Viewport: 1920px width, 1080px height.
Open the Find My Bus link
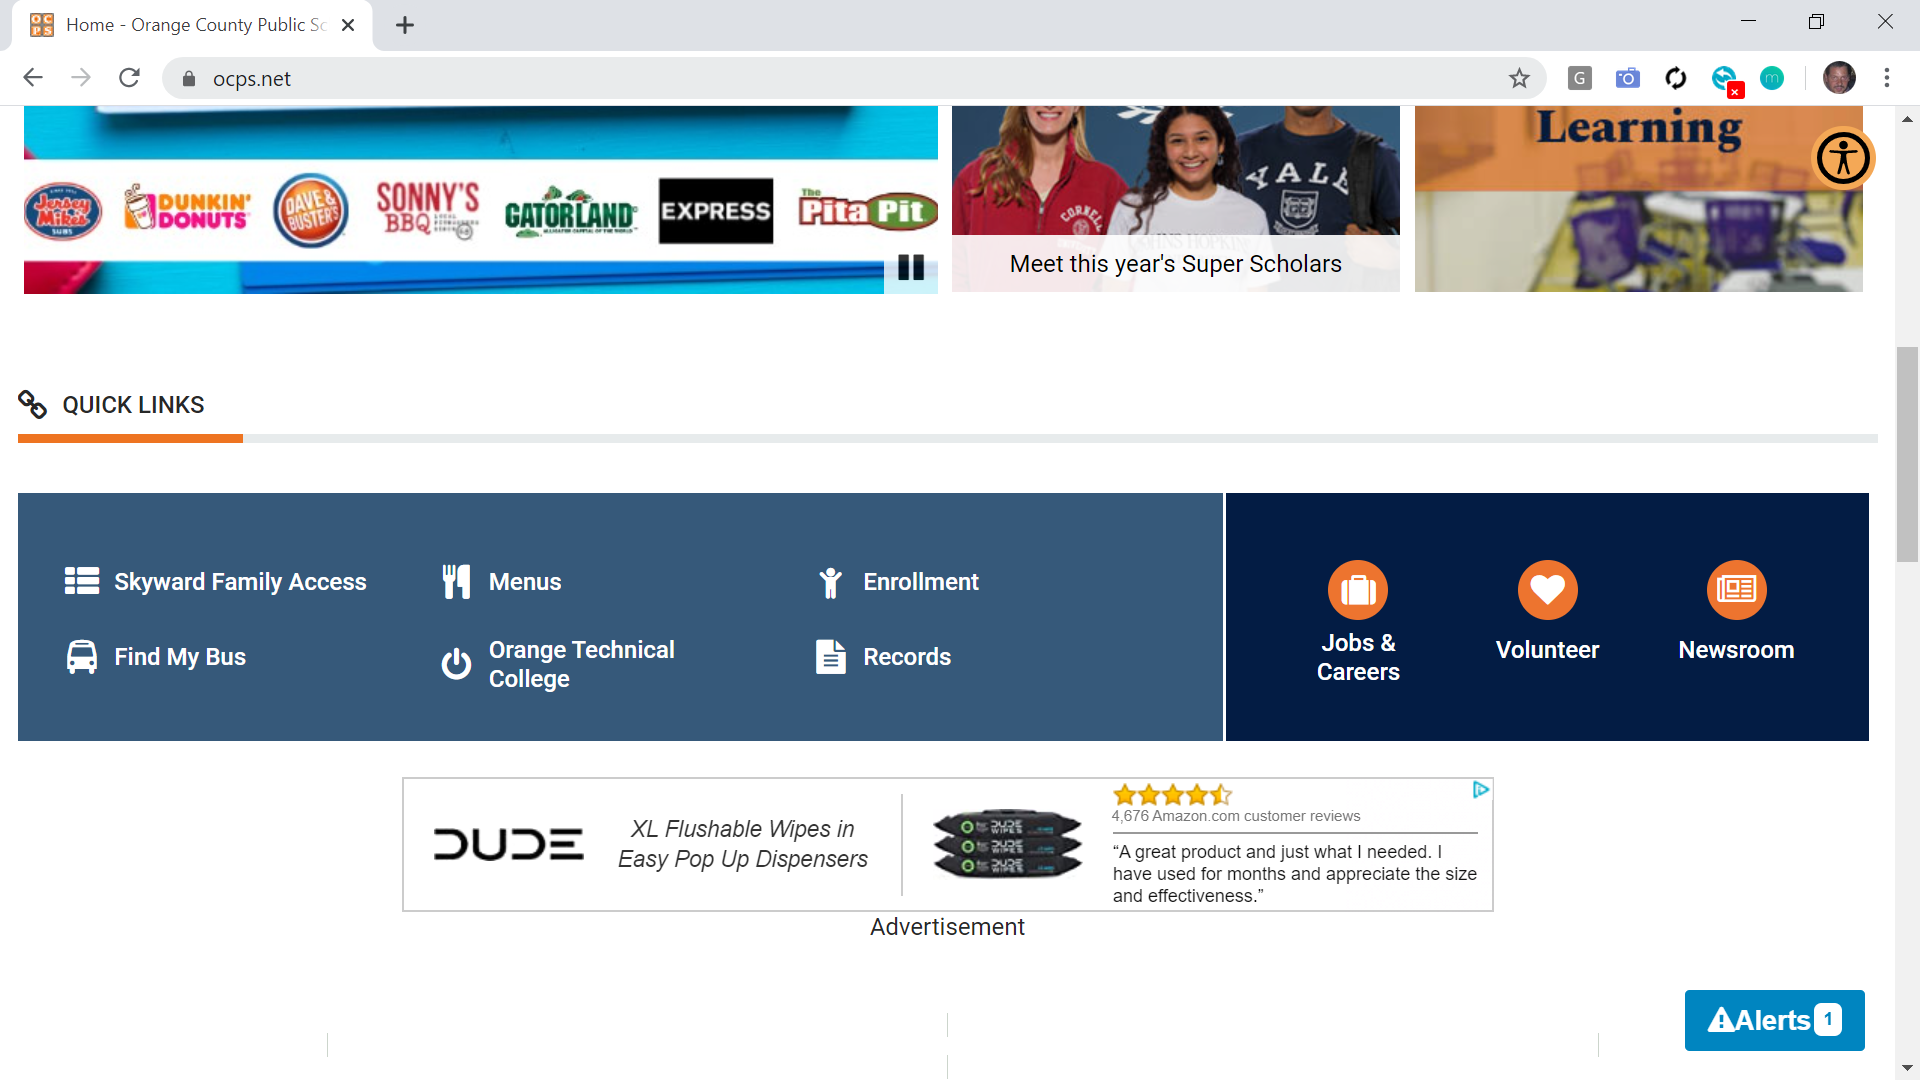[180, 657]
